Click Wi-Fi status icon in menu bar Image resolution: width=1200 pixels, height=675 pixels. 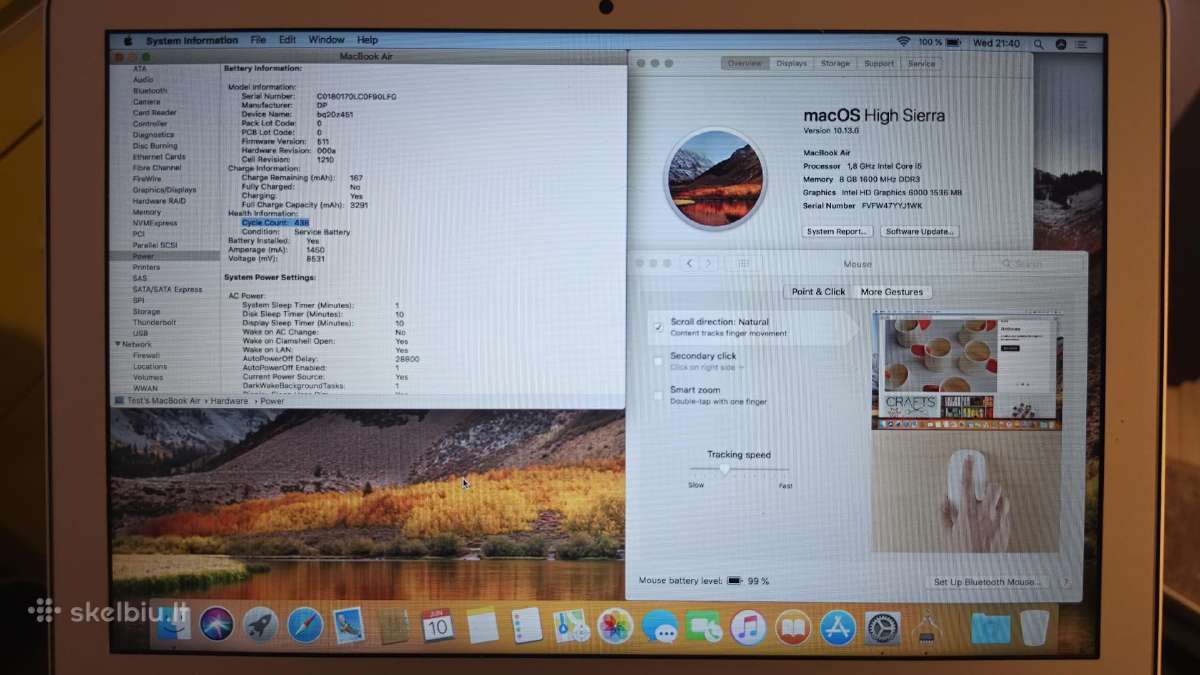tap(903, 42)
